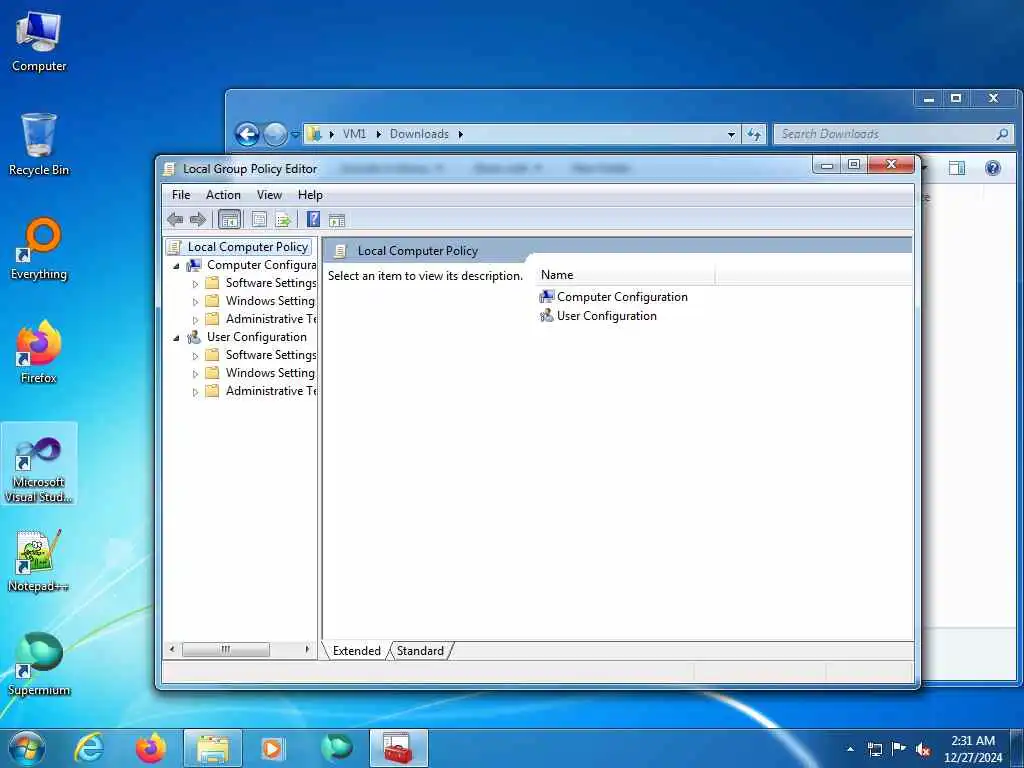This screenshot has width=1024, height=768.
Task: Click the Properties toolbar icon
Action: click(x=259, y=219)
